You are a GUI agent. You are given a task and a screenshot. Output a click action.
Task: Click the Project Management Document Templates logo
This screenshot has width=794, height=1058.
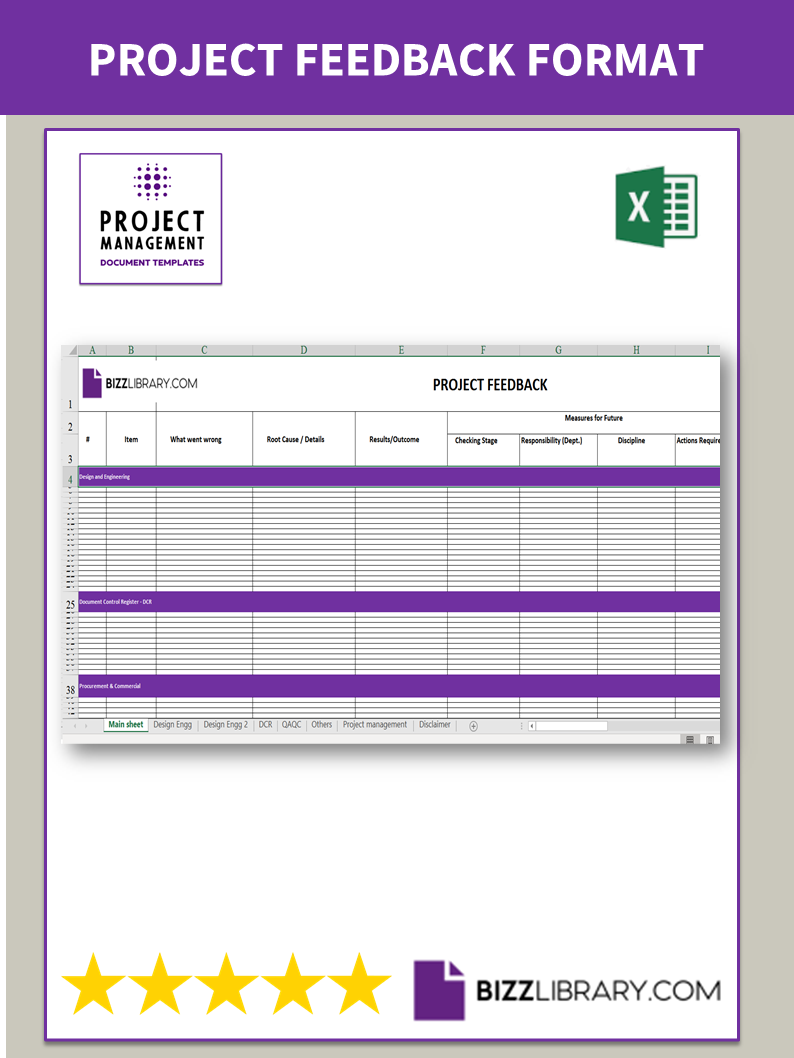click(151, 219)
